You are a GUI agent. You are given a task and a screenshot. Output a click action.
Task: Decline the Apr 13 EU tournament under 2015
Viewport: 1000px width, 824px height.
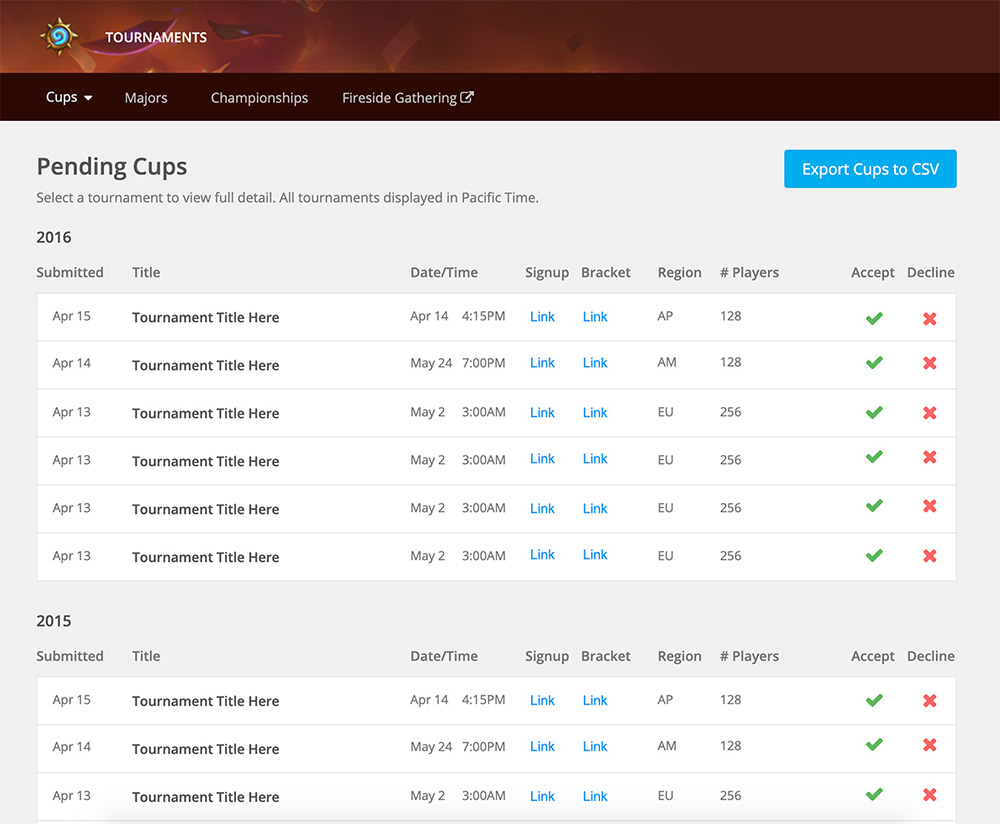point(930,796)
